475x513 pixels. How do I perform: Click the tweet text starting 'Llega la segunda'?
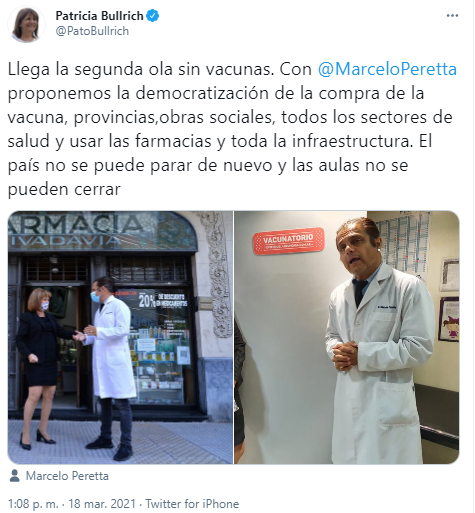(x=232, y=129)
